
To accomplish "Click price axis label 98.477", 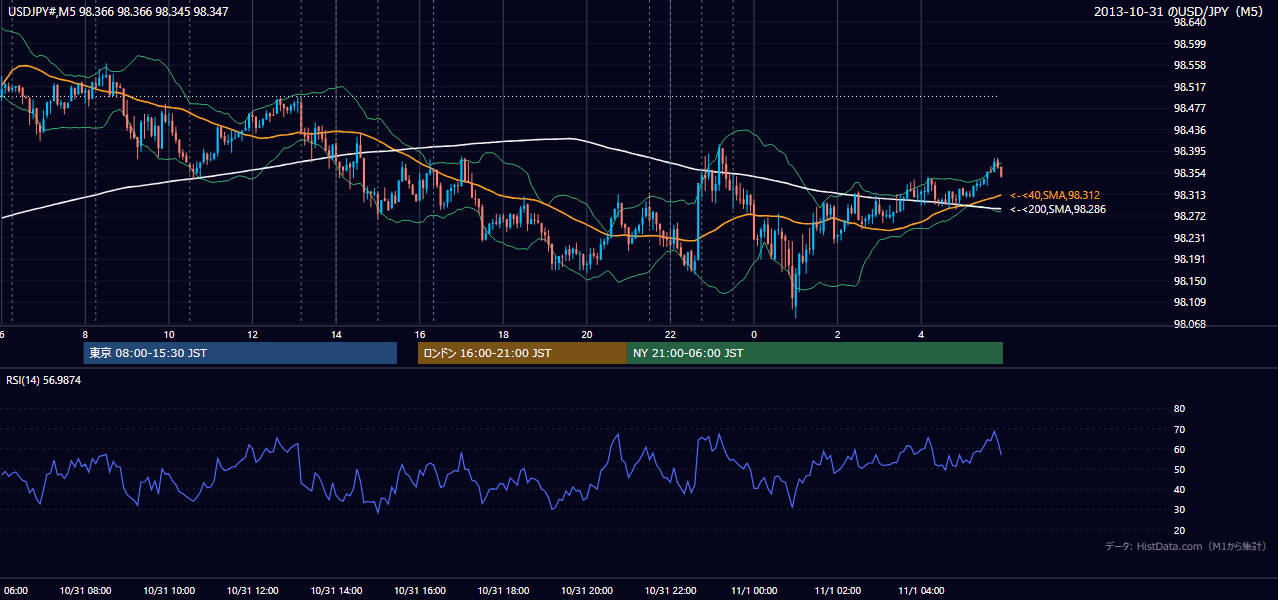I will click(x=1189, y=108).
